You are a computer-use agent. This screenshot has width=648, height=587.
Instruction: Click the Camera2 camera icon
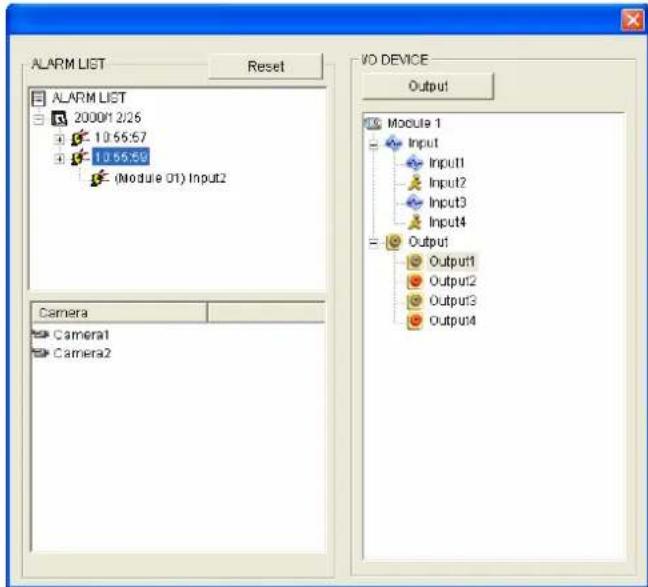41,353
